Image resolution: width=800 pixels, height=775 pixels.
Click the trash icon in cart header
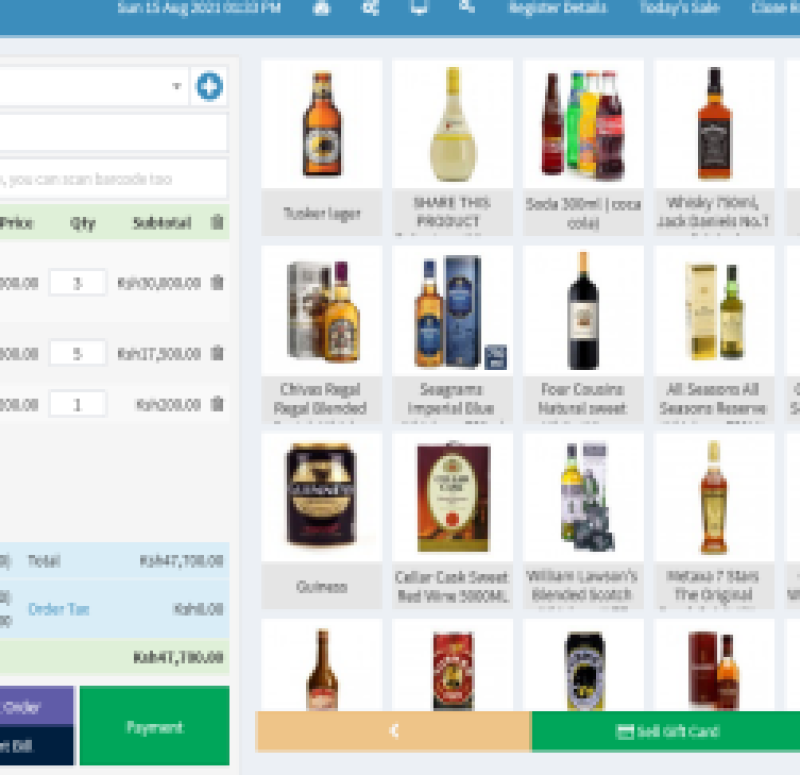click(x=217, y=222)
